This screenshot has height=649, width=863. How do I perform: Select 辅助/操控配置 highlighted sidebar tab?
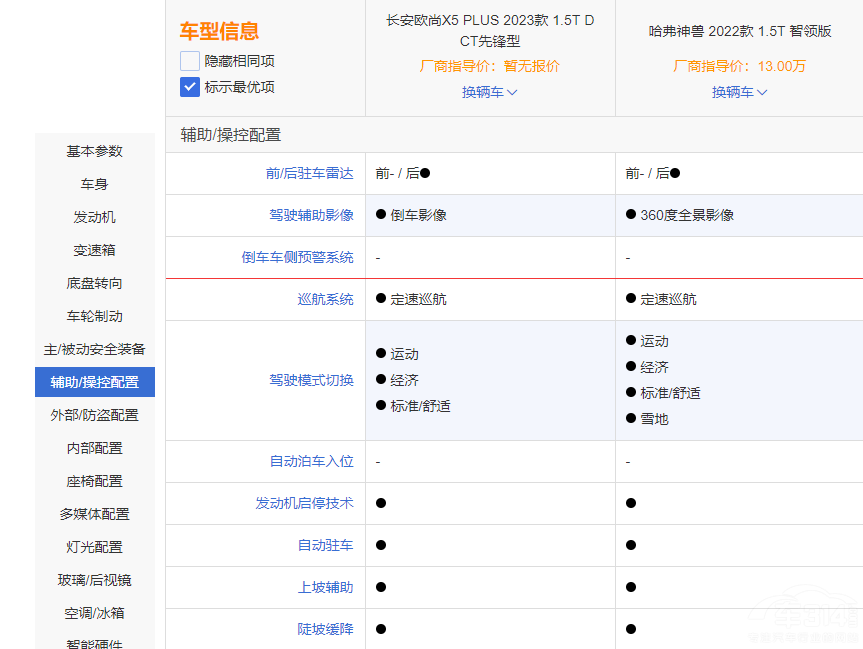pyautogui.click(x=95, y=382)
